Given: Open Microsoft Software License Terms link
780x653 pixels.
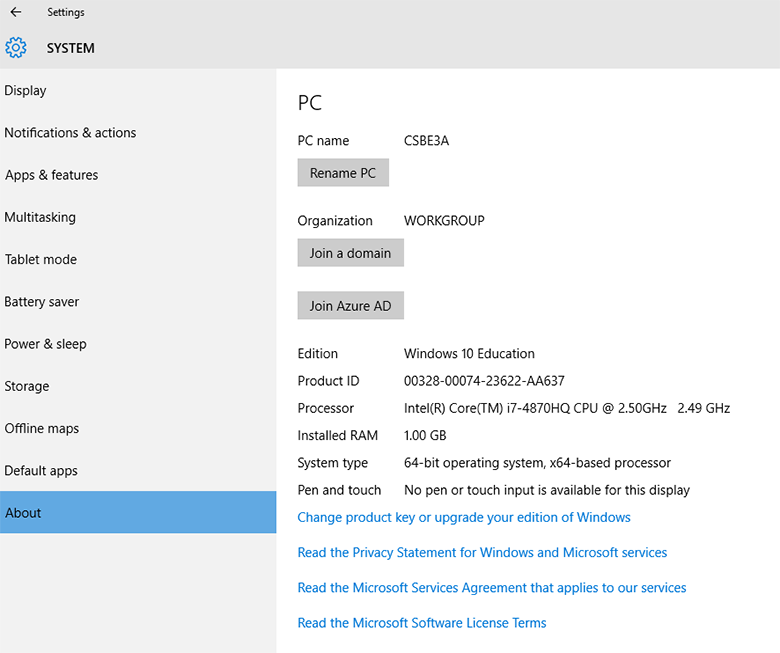Looking at the screenshot, I should pyautogui.click(x=422, y=623).
